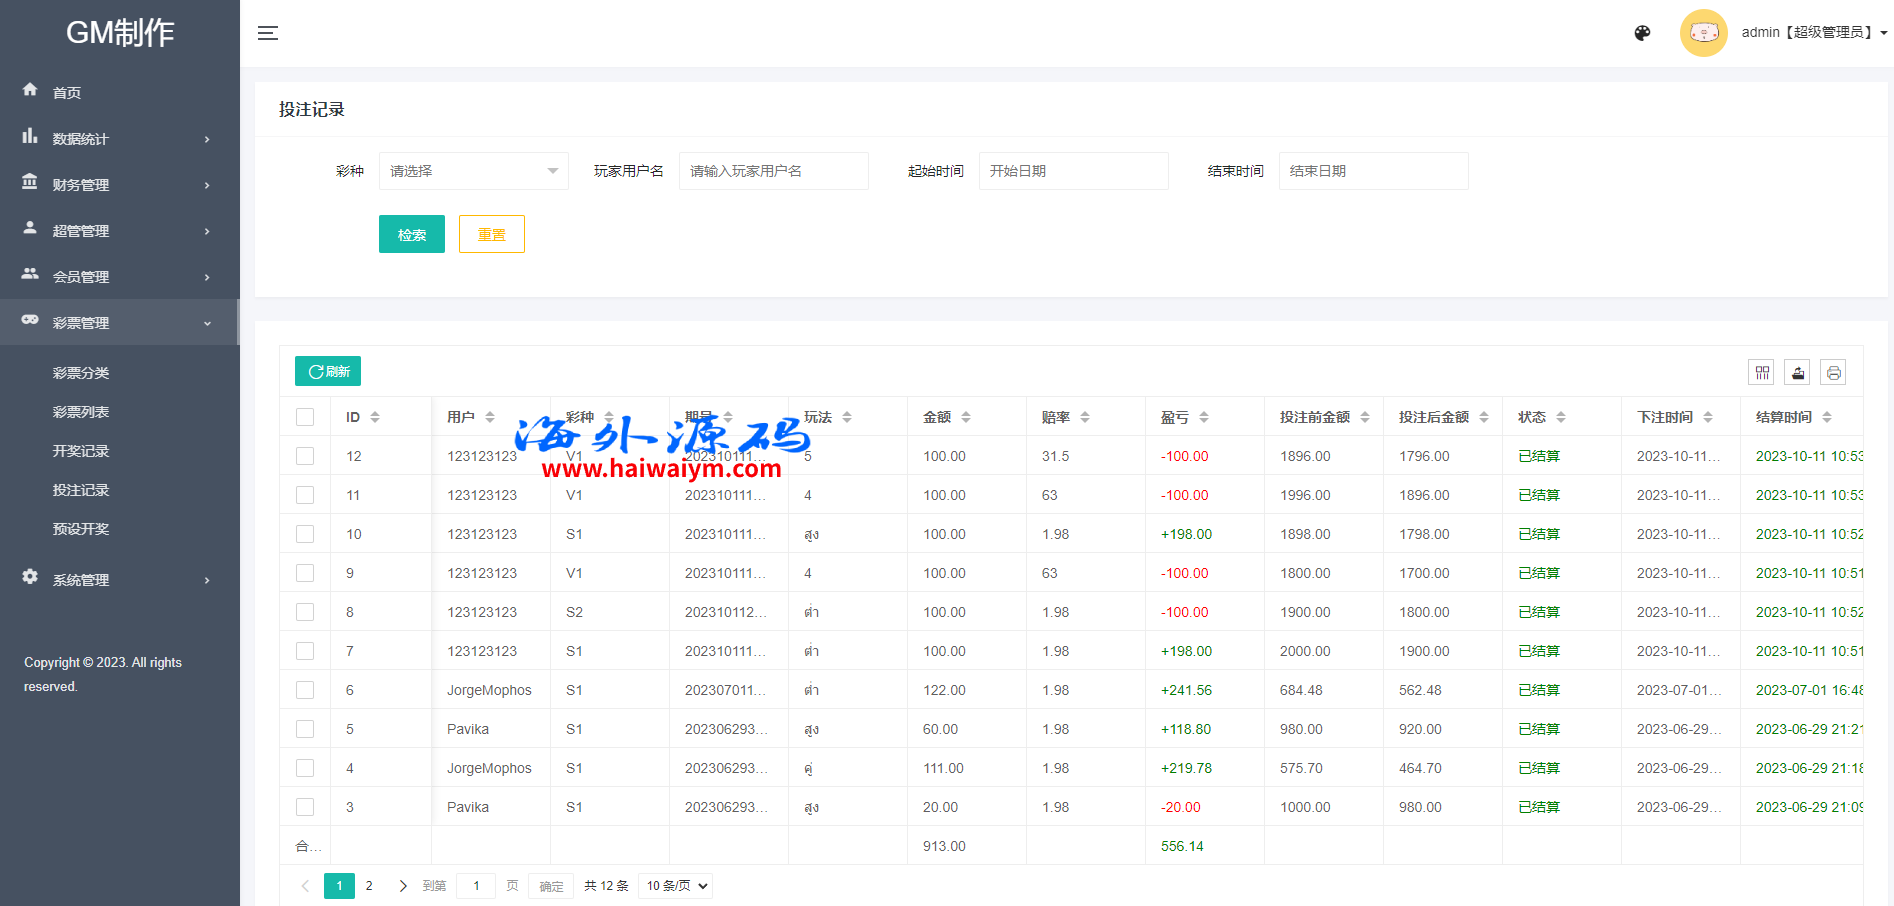Open the 彩种 lottery type dropdown
Image resolution: width=1894 pixels, height=906 pixels.
click(473, 171)
